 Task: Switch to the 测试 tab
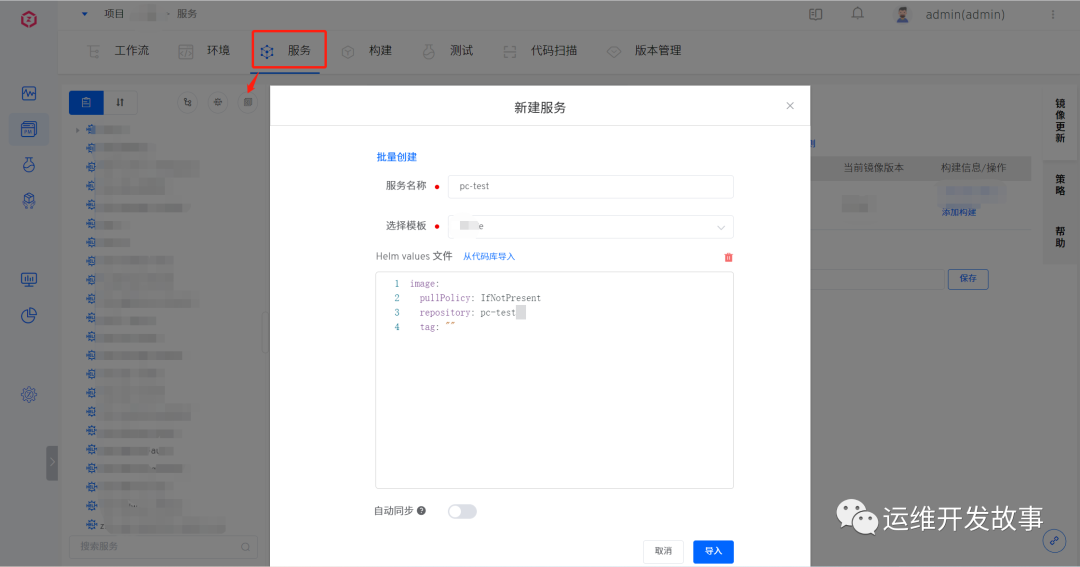pos(448,51)
